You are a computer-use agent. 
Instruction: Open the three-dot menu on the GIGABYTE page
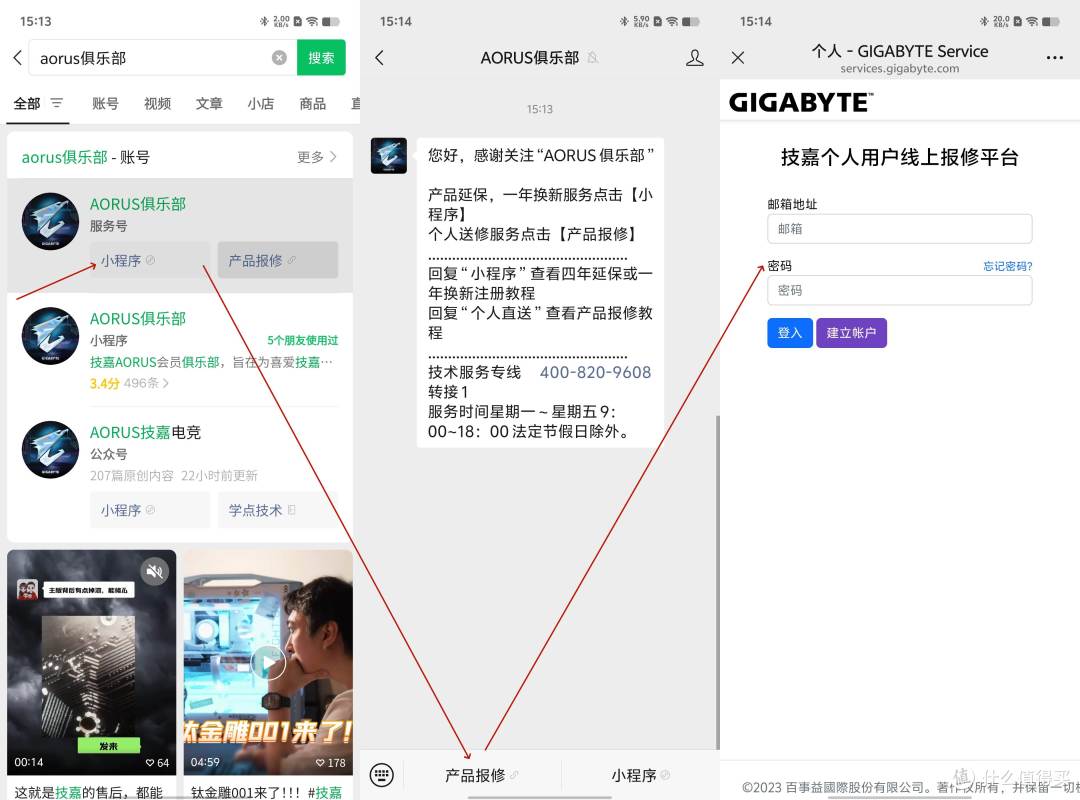(1055, 58)
